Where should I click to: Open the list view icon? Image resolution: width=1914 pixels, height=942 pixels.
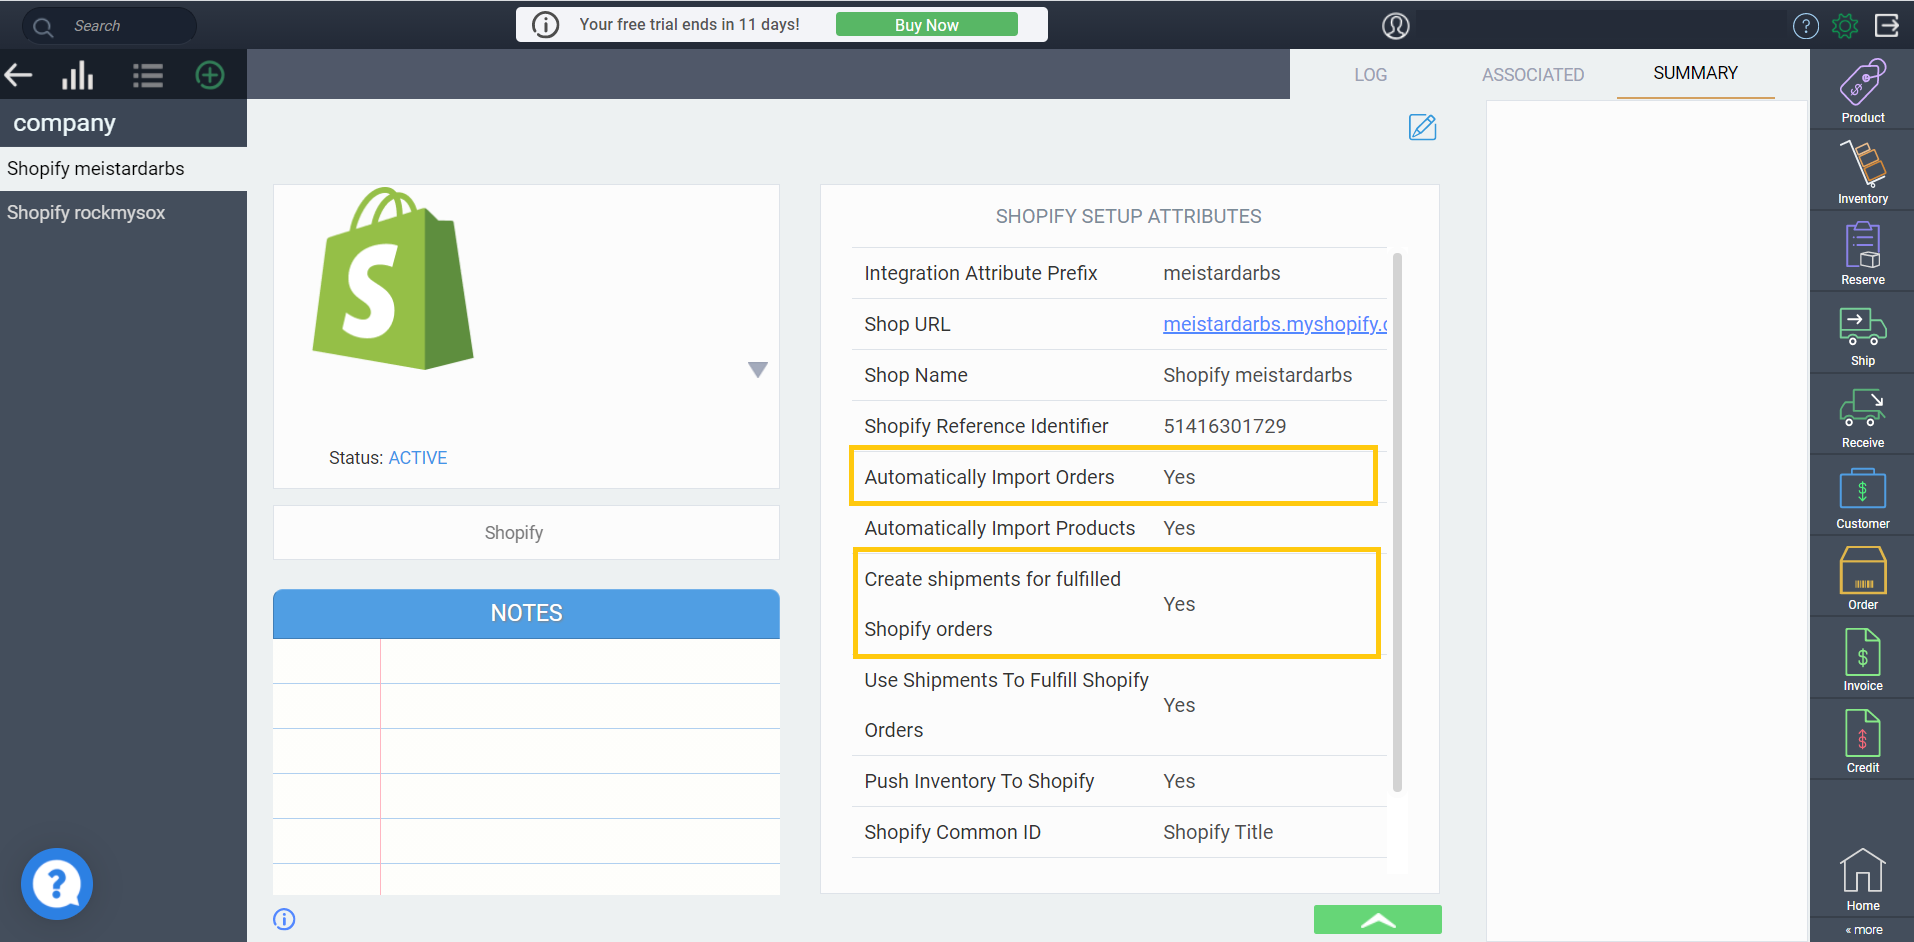[148, 75]
